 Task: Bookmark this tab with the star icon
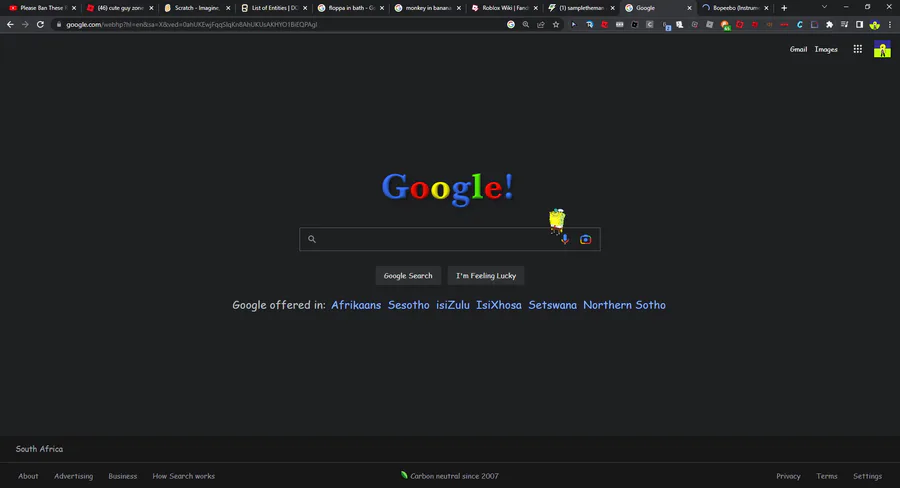click(x=556, y=25)
